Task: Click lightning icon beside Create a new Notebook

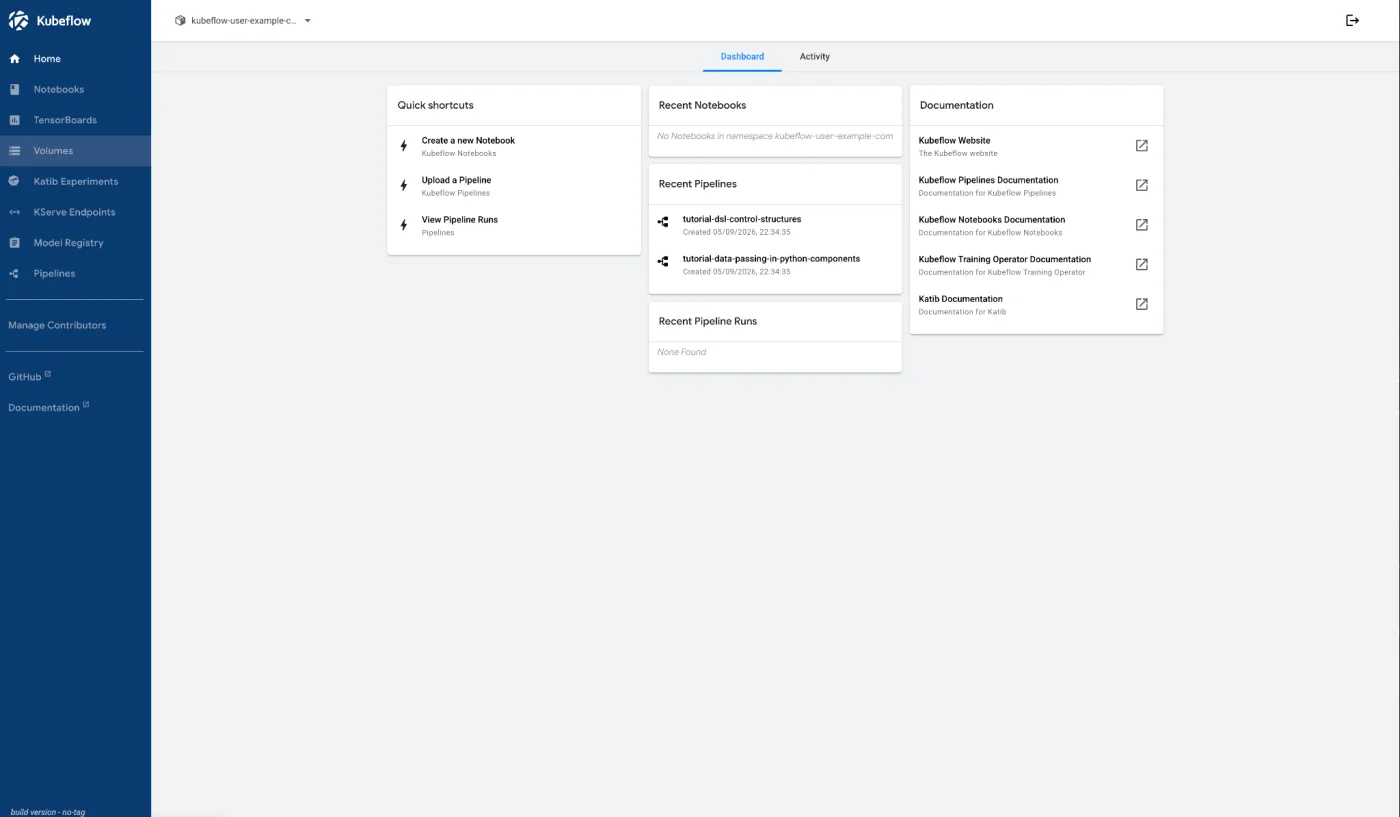Action: click(x=404, y=146)
